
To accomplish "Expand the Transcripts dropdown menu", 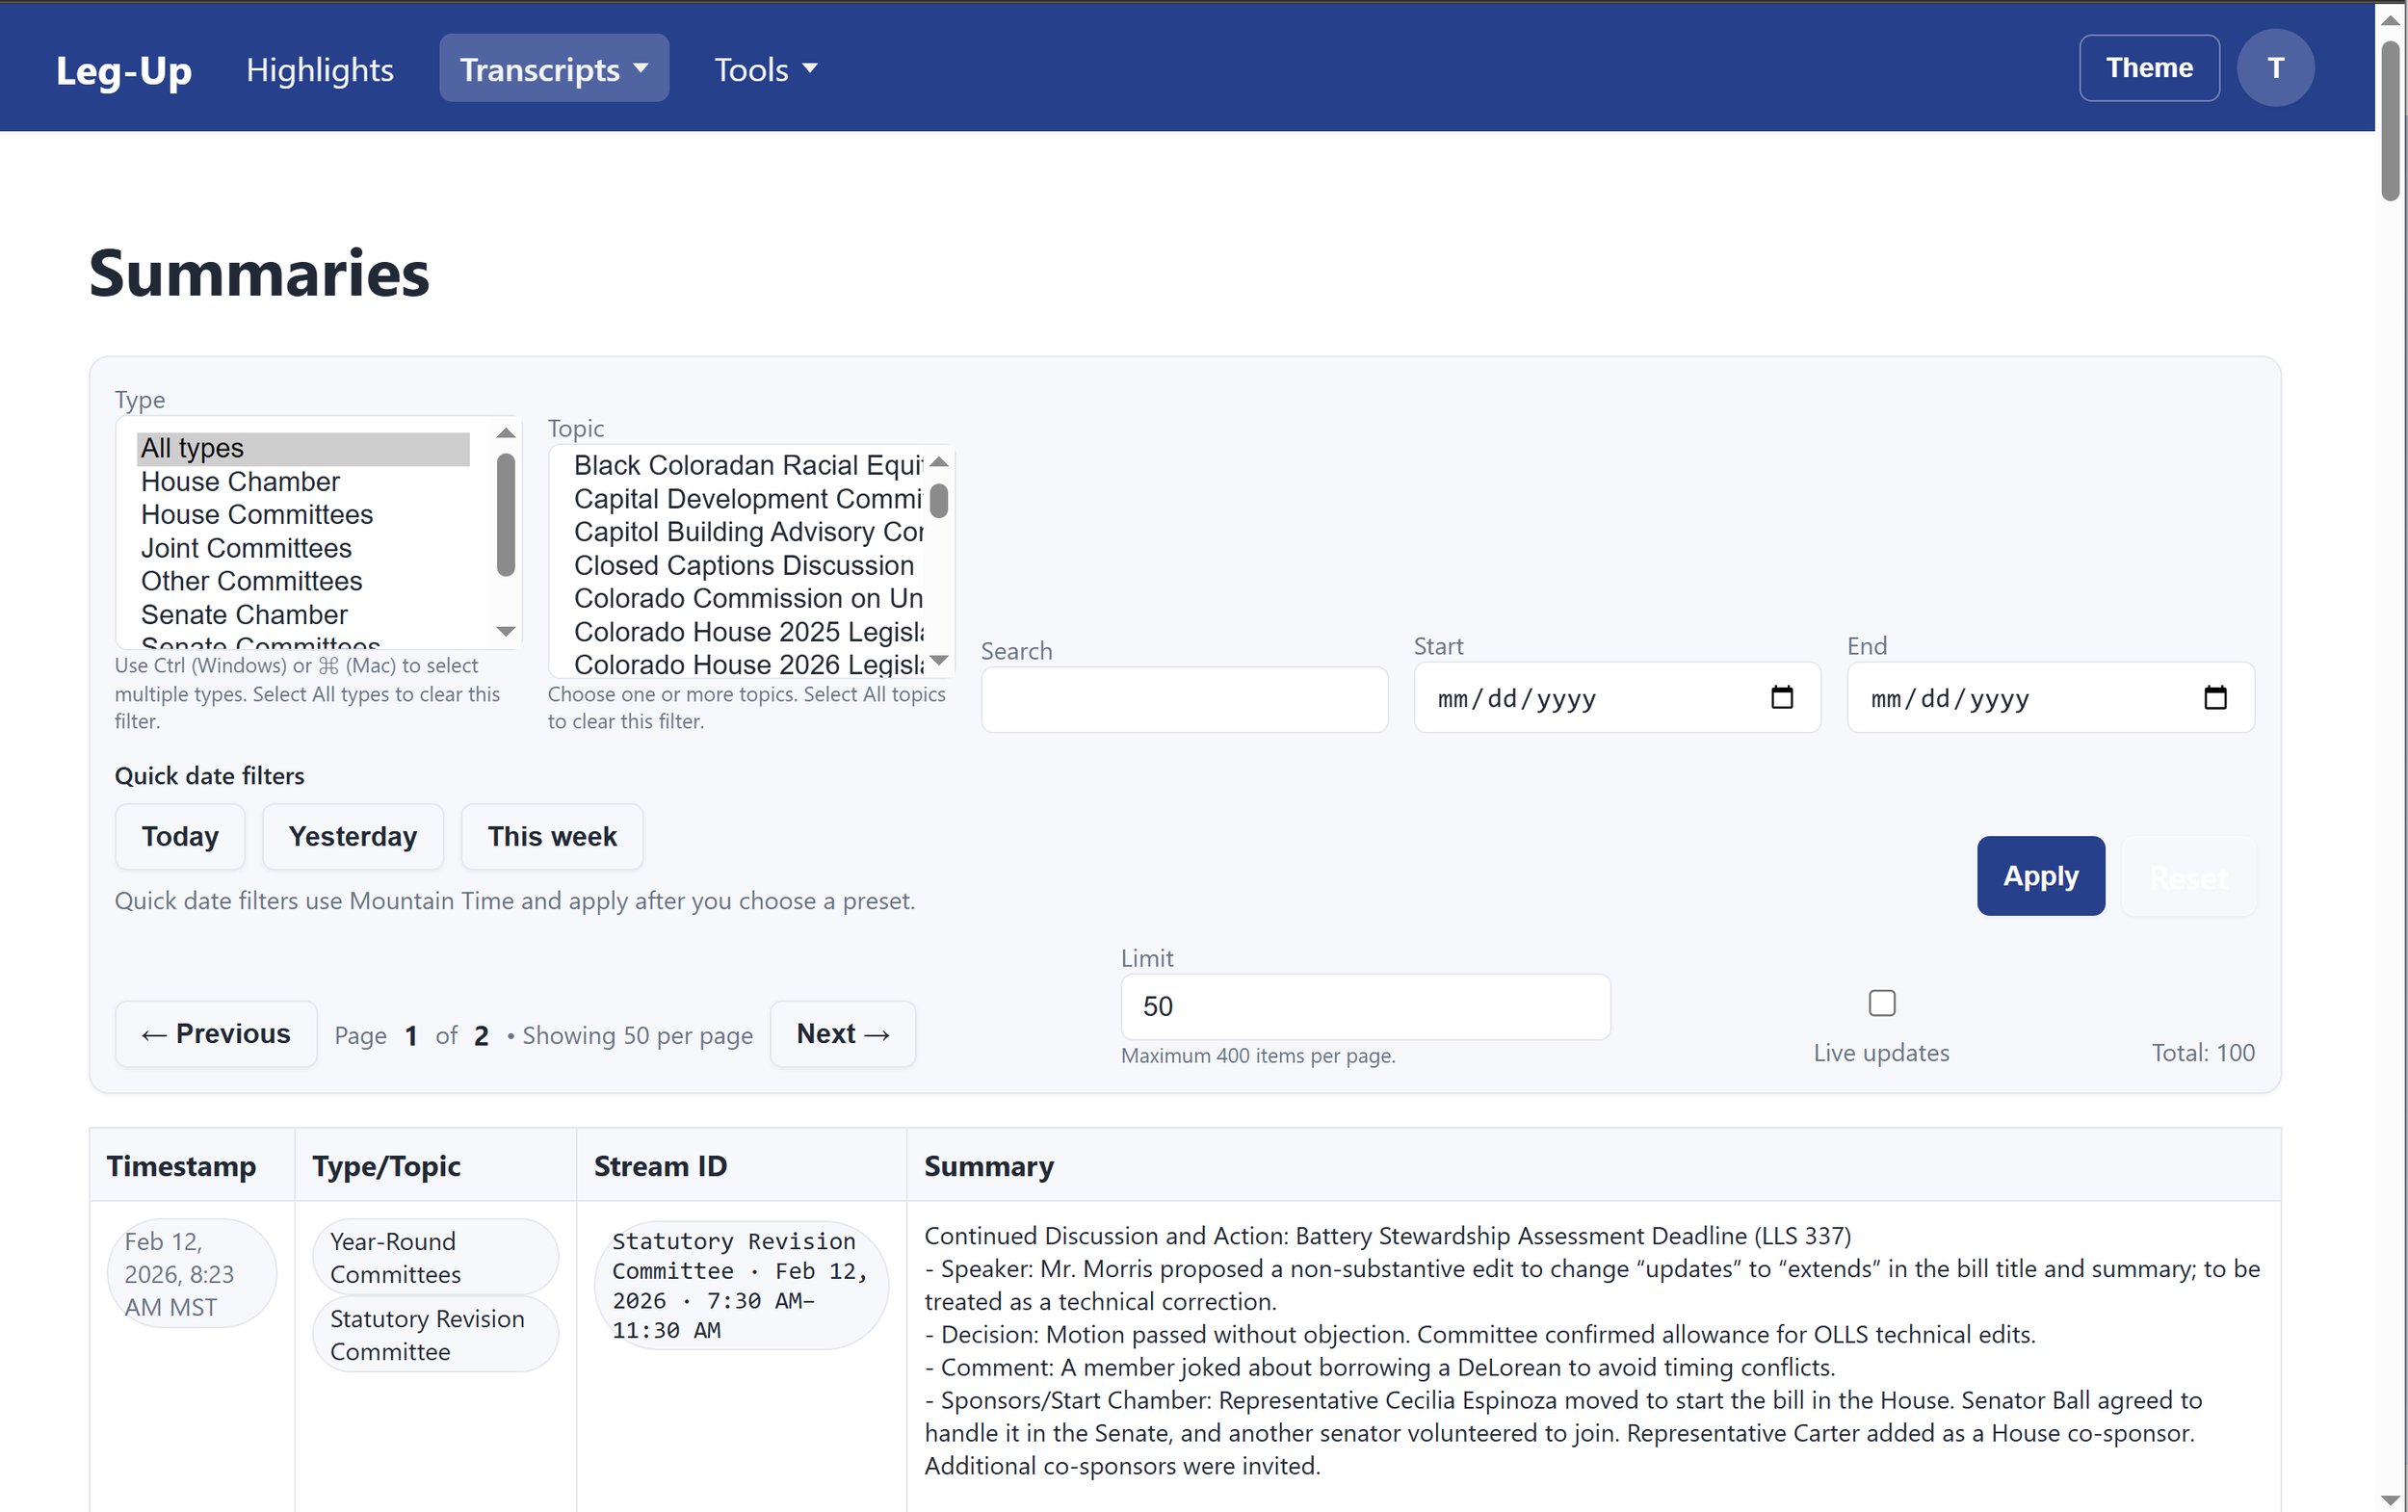I will pyautogui.click(x=554, y=69).
